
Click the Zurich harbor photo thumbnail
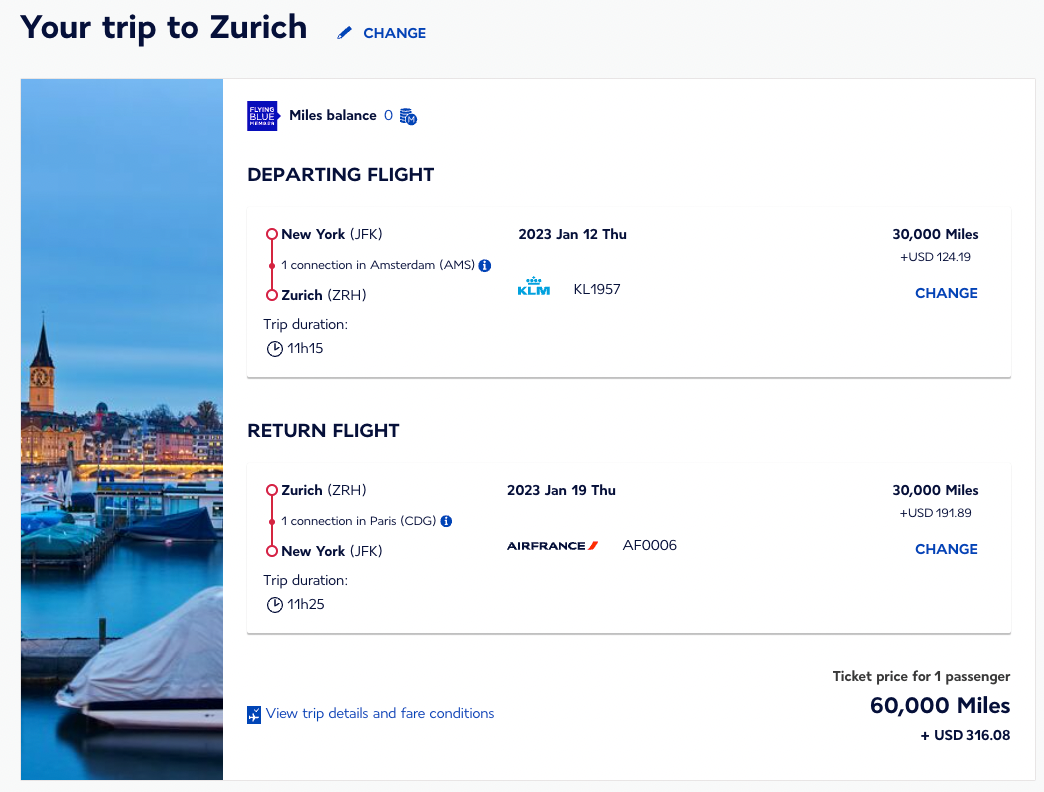[x=121, y=428]
